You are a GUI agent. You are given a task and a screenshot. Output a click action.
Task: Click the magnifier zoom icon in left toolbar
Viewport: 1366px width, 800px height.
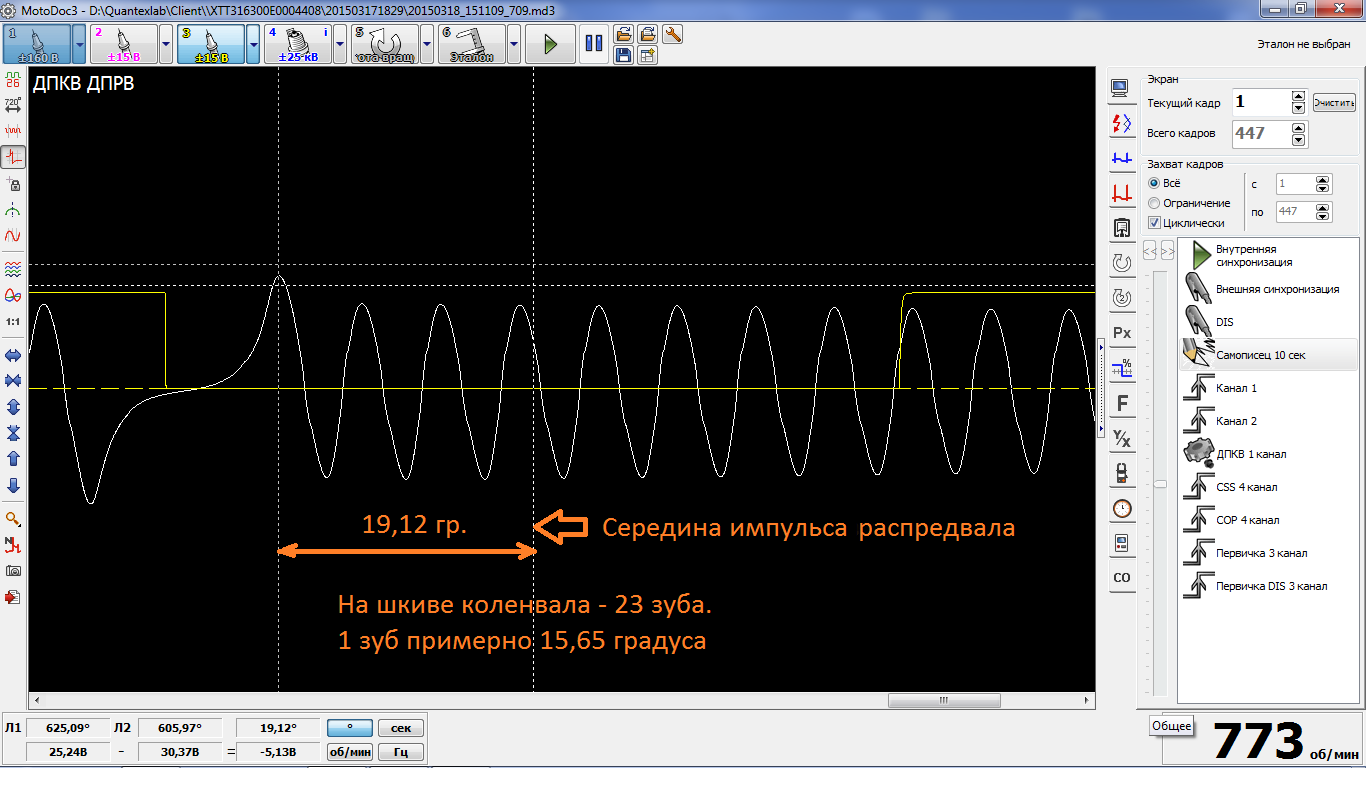14,518
